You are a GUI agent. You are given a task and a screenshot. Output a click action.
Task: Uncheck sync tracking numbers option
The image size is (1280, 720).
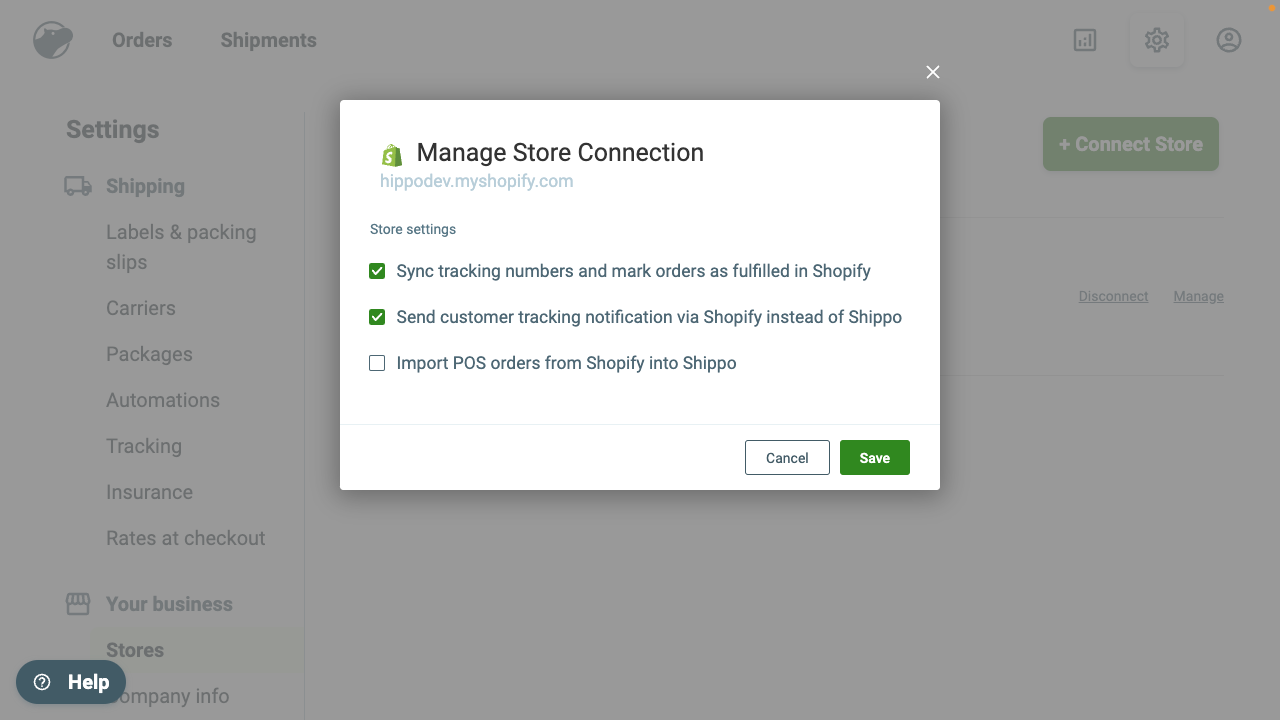pyautogui.click(x=377, y=270)
